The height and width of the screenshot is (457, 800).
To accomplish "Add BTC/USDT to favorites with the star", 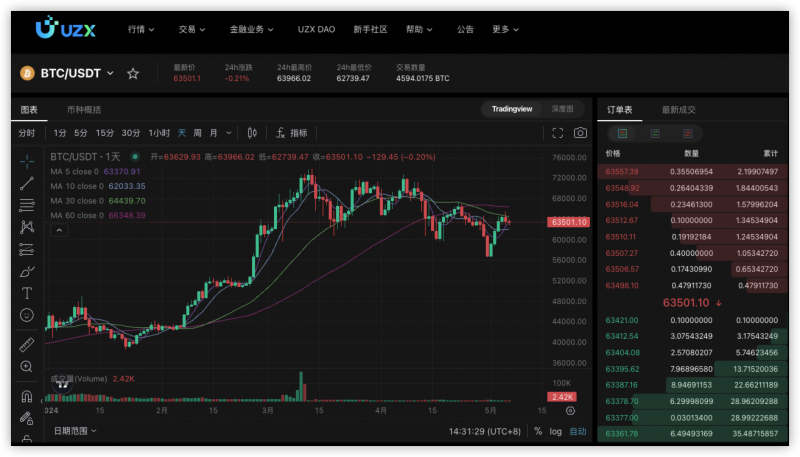I will point(133,73).
